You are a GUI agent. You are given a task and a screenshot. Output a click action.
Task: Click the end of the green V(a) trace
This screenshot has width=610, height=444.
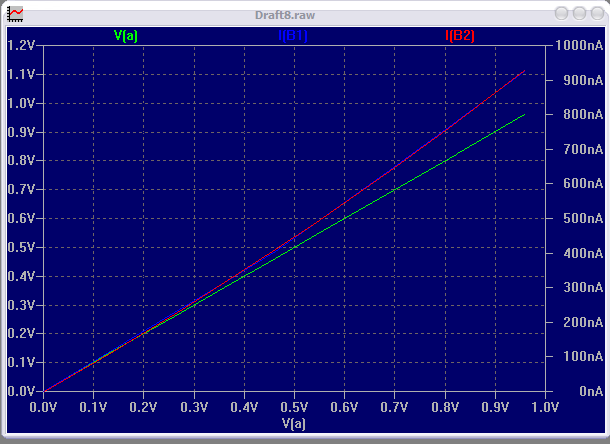coord(525,115)
